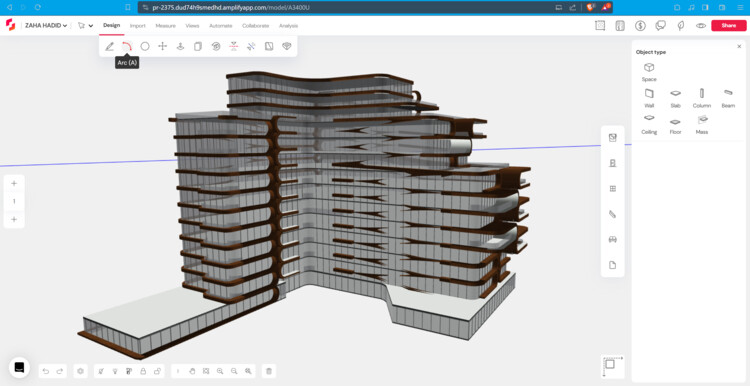Image resolution: width=750 pixels, height=386 pixels.
Task: Click the blue split/trim tool icon
Action: [251, 46]
